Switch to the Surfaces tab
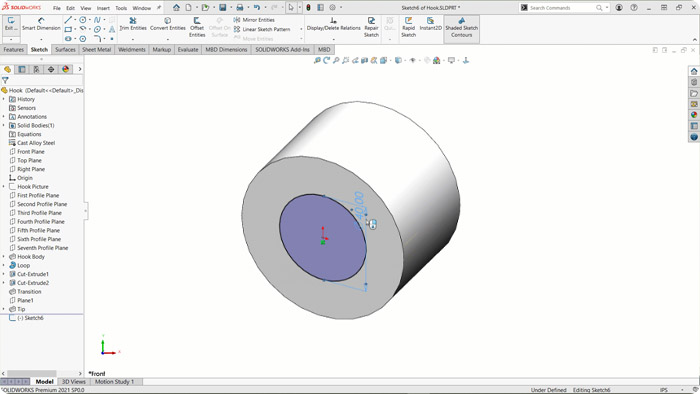 pyautogui.click(x=65, y=50)
